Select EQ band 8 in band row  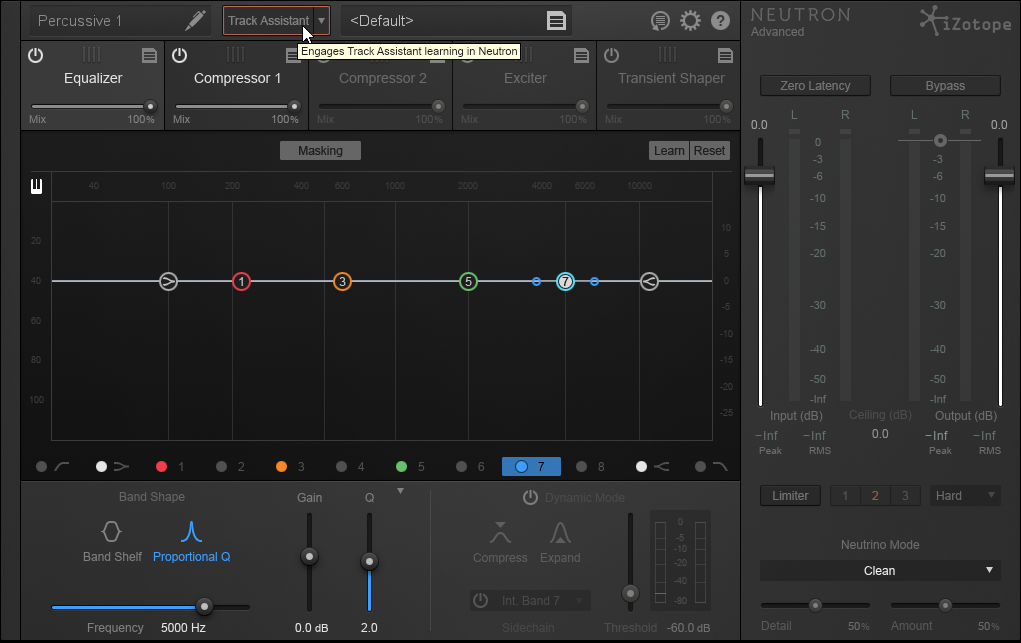590,466
